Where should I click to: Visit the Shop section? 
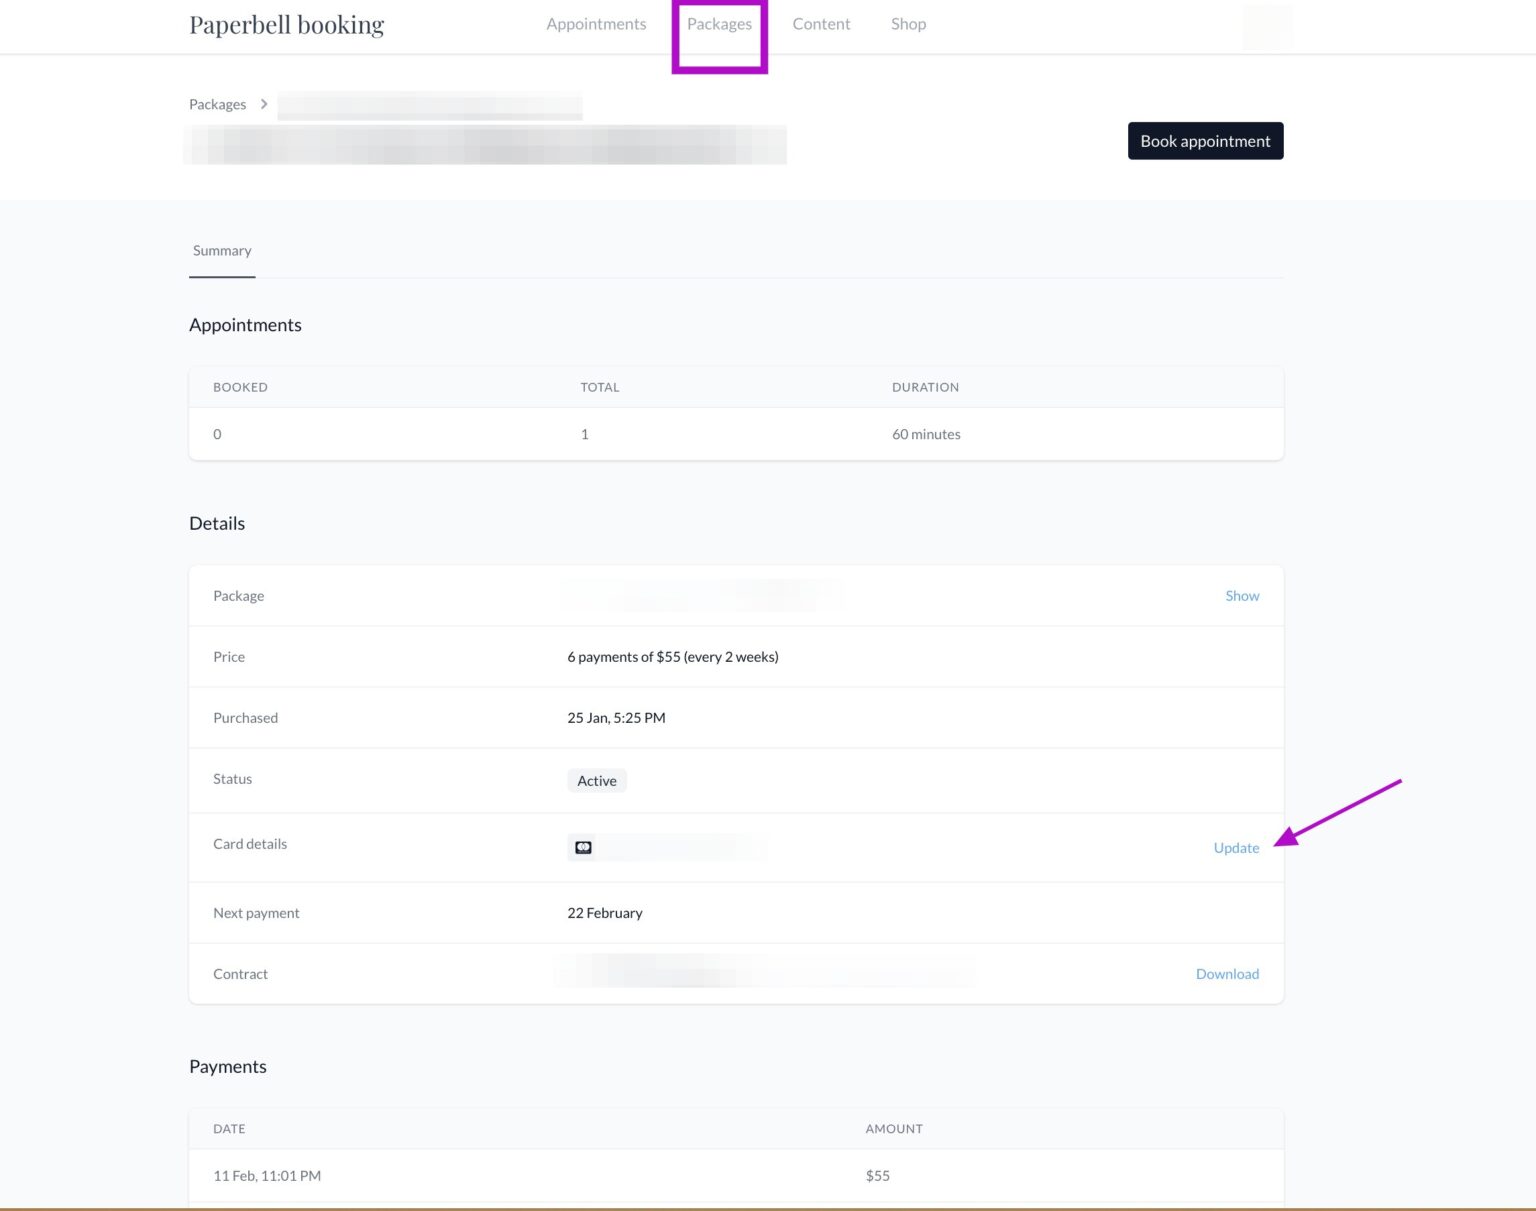click(908, 23)
